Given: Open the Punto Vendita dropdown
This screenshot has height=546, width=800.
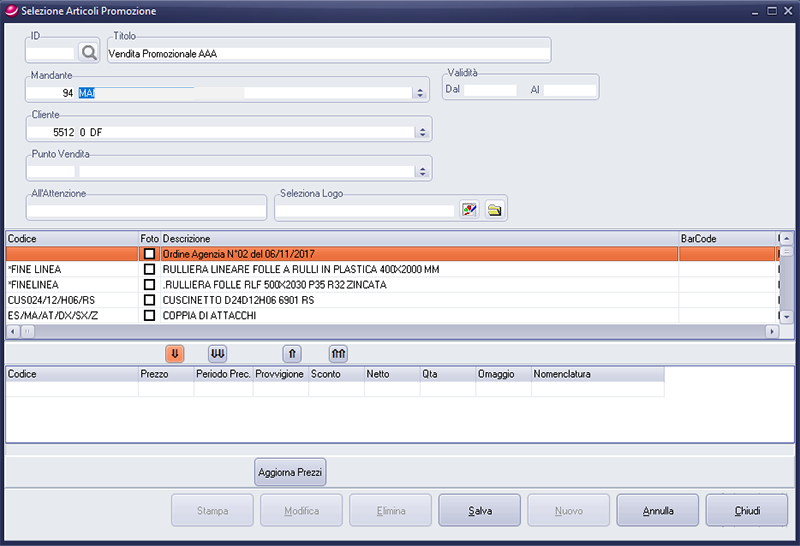Looking at the screenshot, I should click(x=423, y=171).
